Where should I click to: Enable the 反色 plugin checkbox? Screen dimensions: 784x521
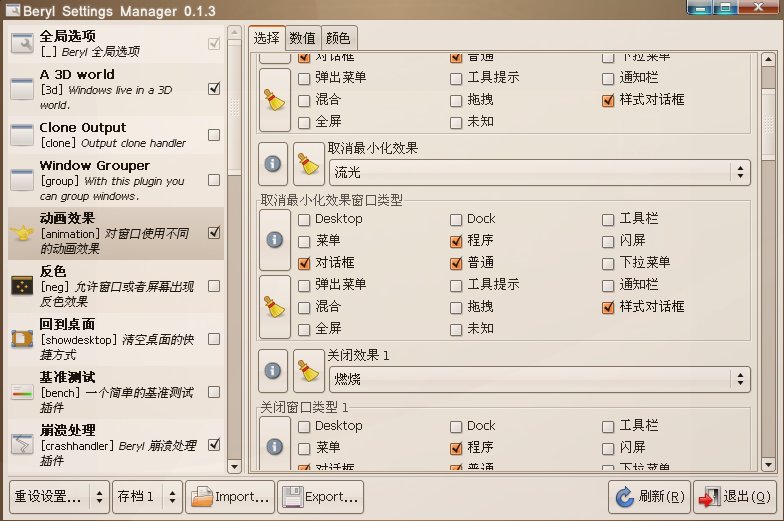pyautogui.click(x=214, y=286)
